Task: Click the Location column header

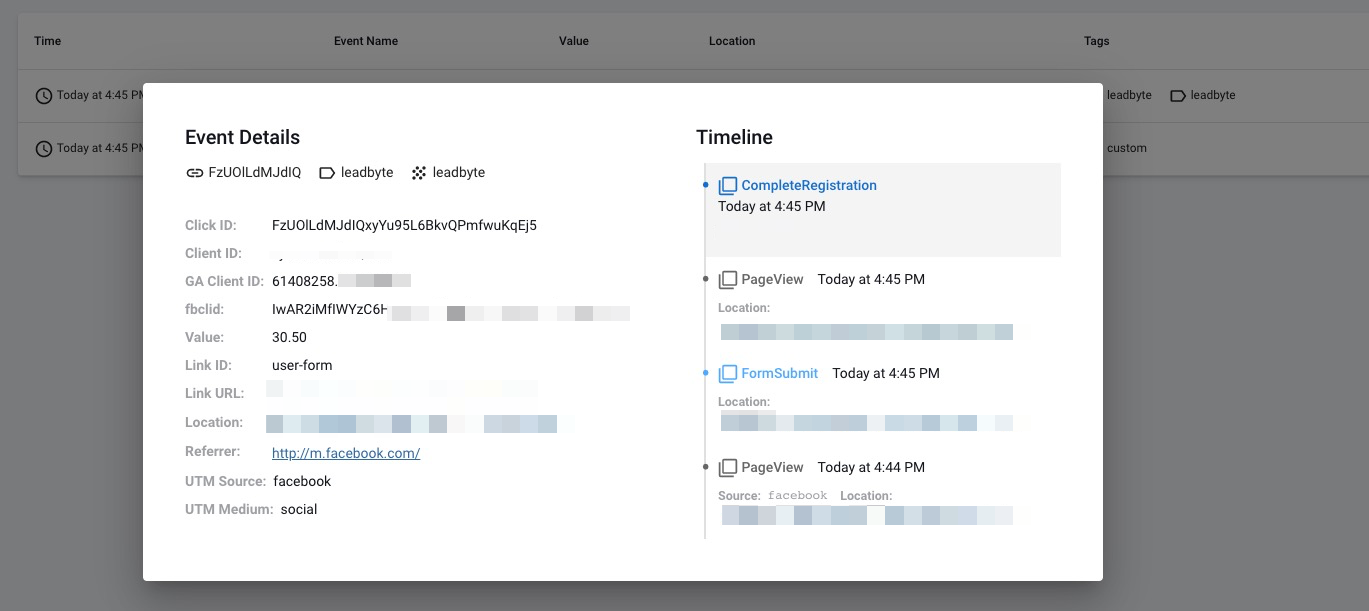Action: 732,42
